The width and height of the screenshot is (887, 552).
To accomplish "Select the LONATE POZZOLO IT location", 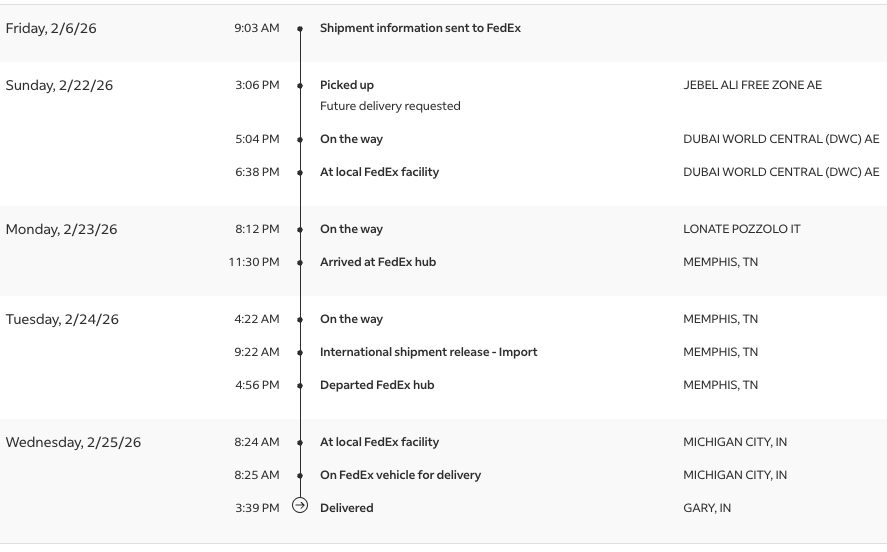I will (x=741, y=229).
